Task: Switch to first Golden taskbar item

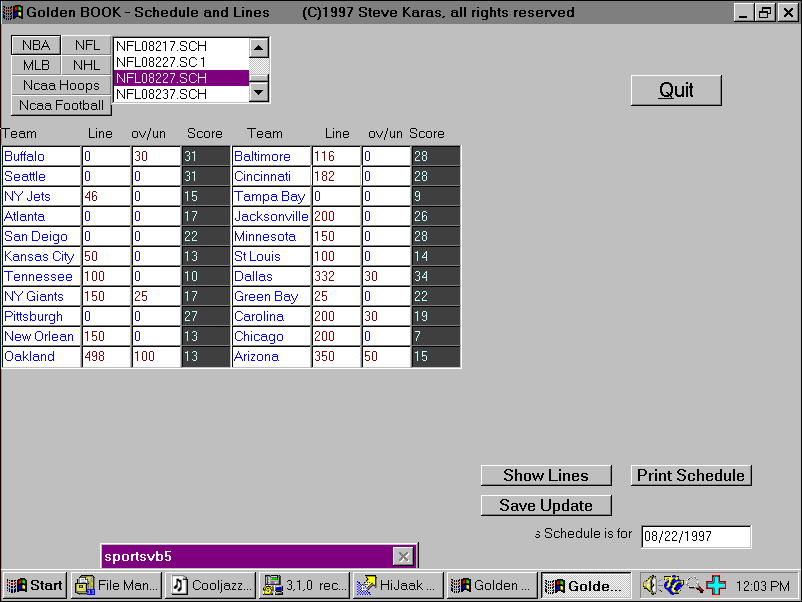Action: pyautogui.click(x=493, y=585)
